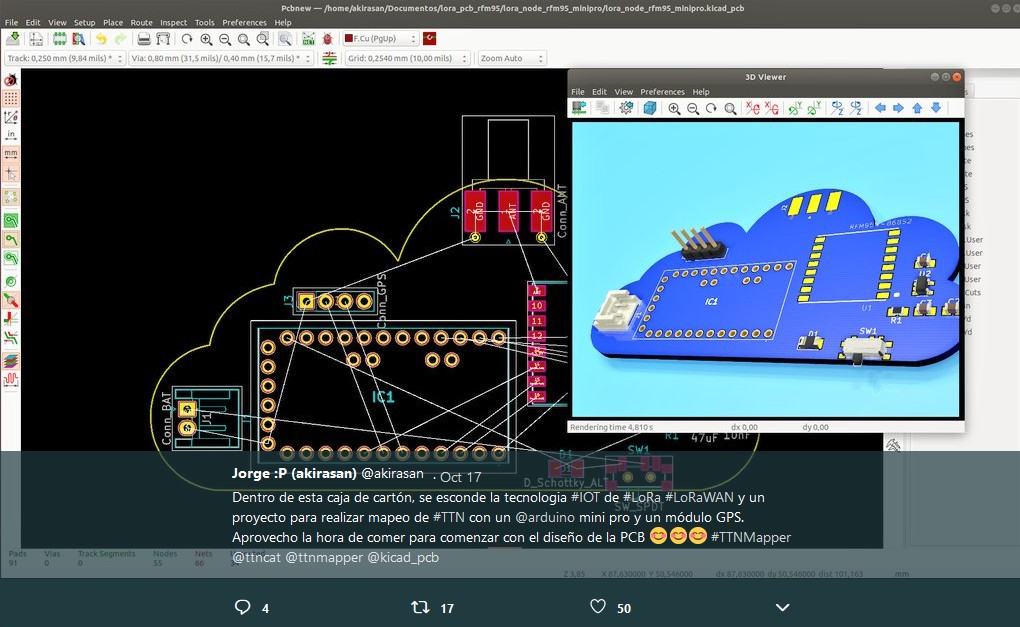The image size is (1020, 627).
Task: Like the tweet with heart icon
Action: (x=598, y=607)
